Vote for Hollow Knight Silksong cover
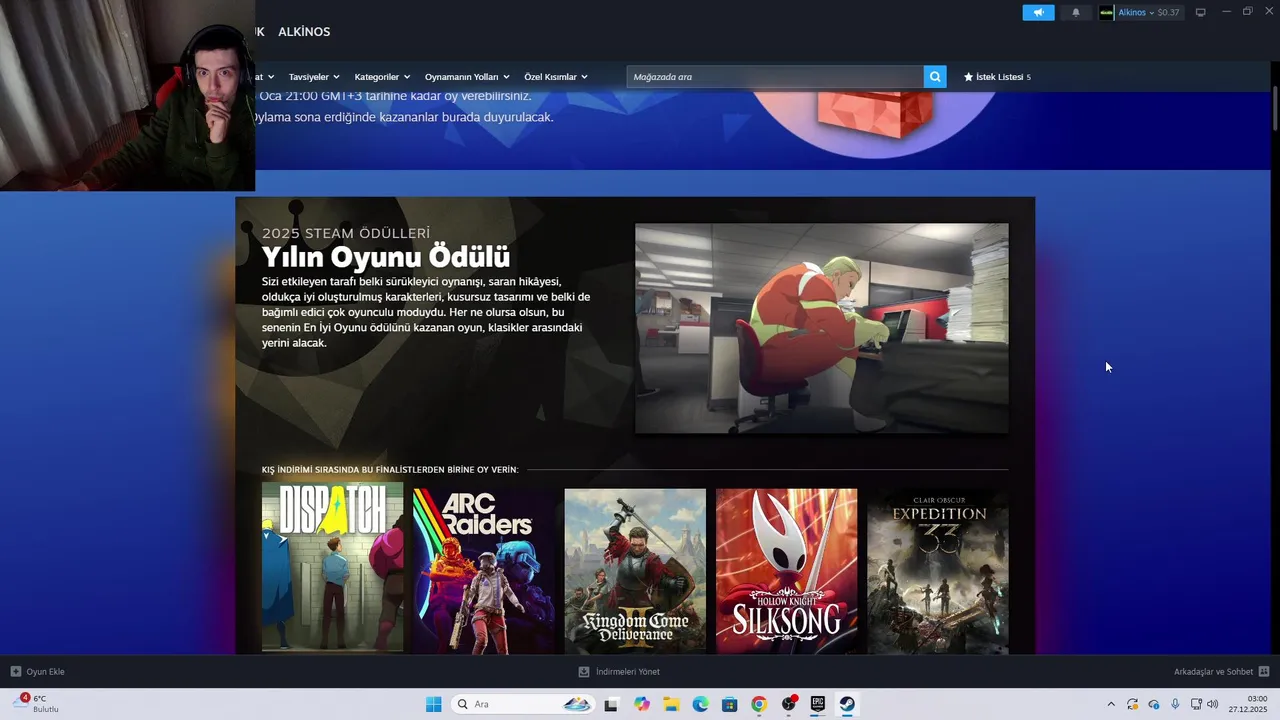This screenshot has height=720, width=1280. [x=786, y=571]
